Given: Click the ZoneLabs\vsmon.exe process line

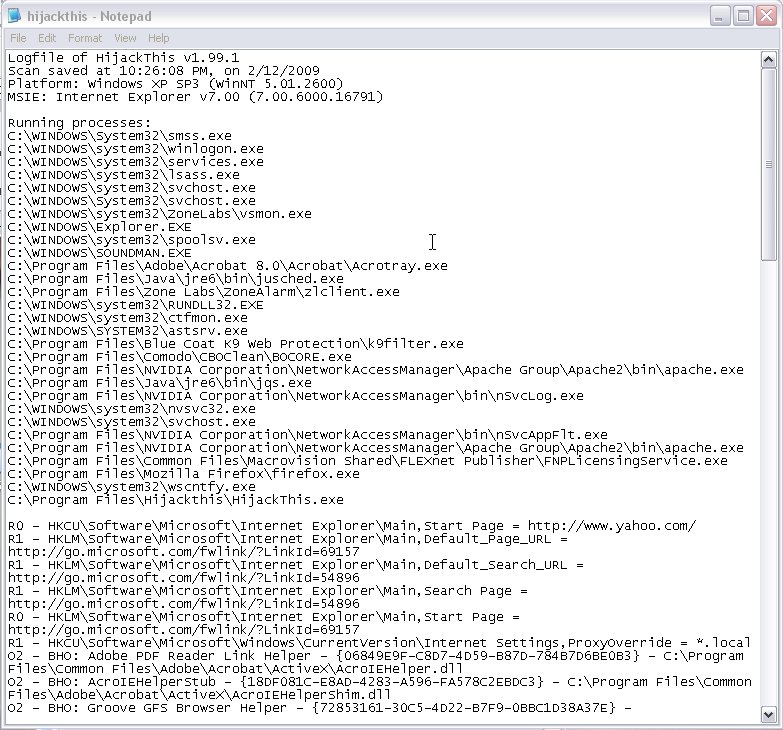Looking at the screenshot, I should pos(160,214).
